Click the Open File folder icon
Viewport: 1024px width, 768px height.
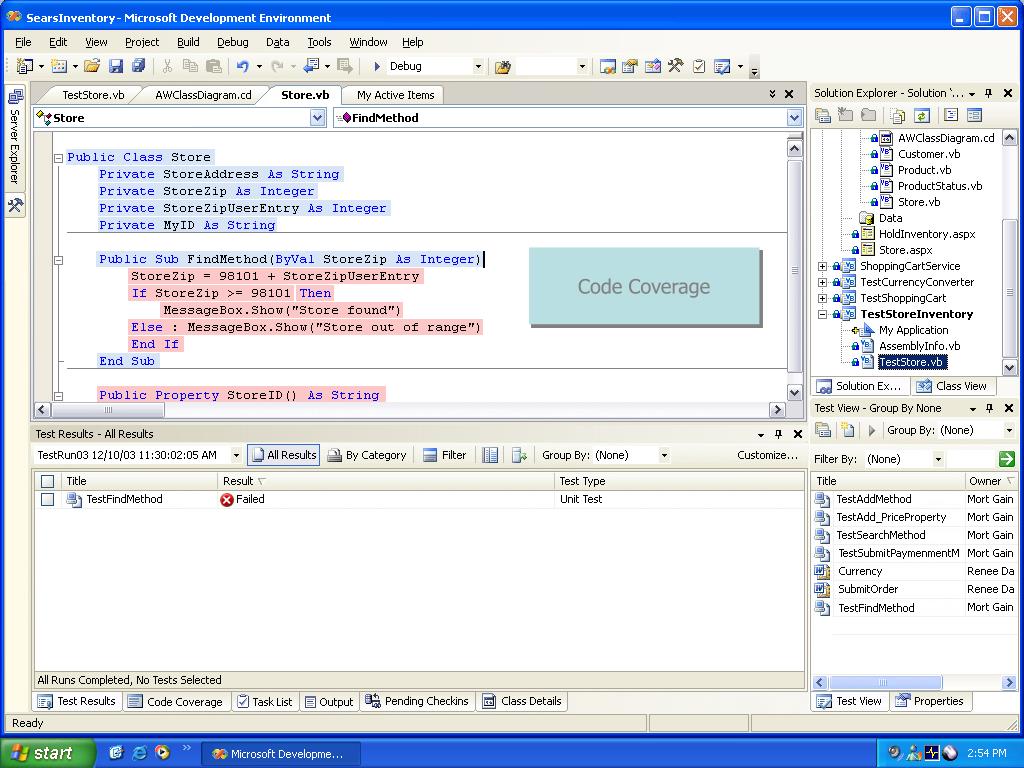click(92, 66)
